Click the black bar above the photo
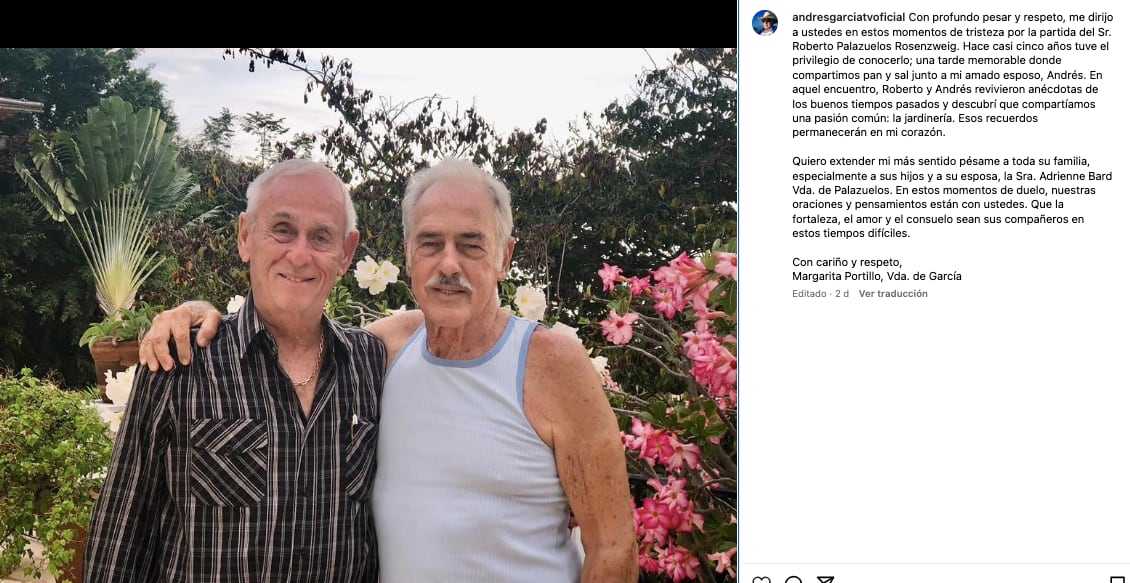 [x=368, y=24]
